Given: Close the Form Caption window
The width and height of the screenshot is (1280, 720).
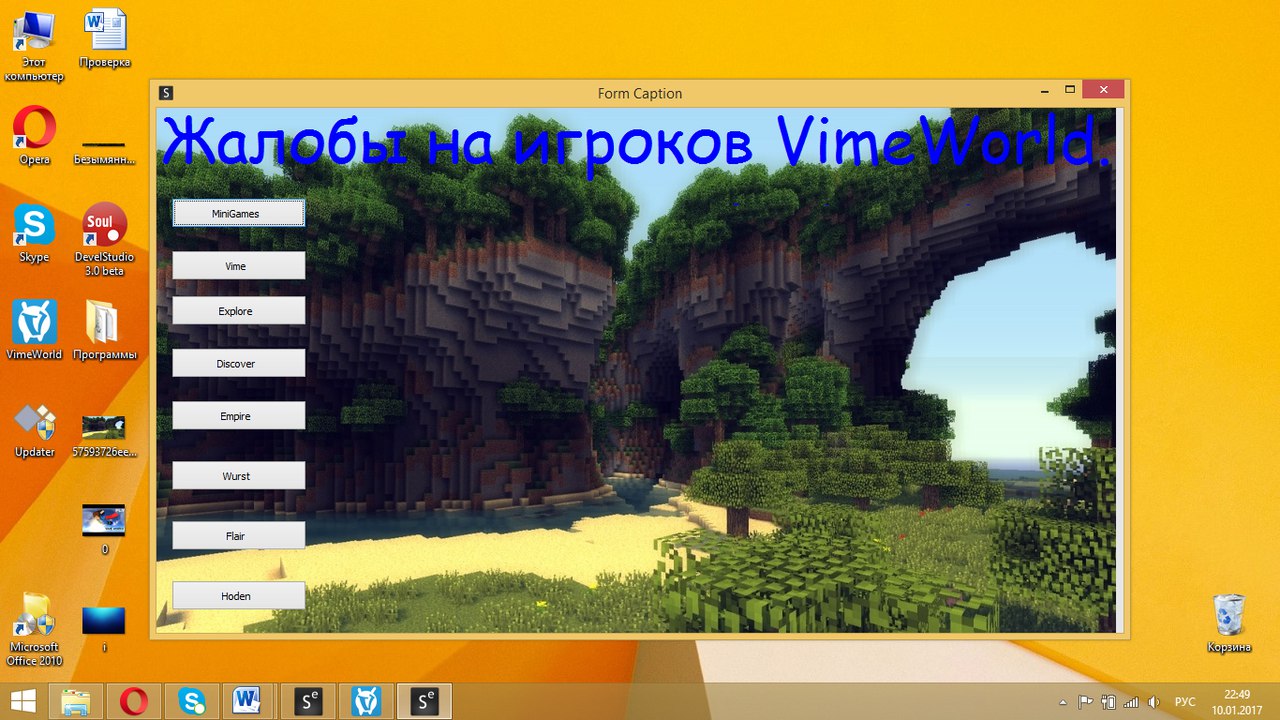Looking at the screenshot, I should pyautogui.click(x=1103, y=89).
